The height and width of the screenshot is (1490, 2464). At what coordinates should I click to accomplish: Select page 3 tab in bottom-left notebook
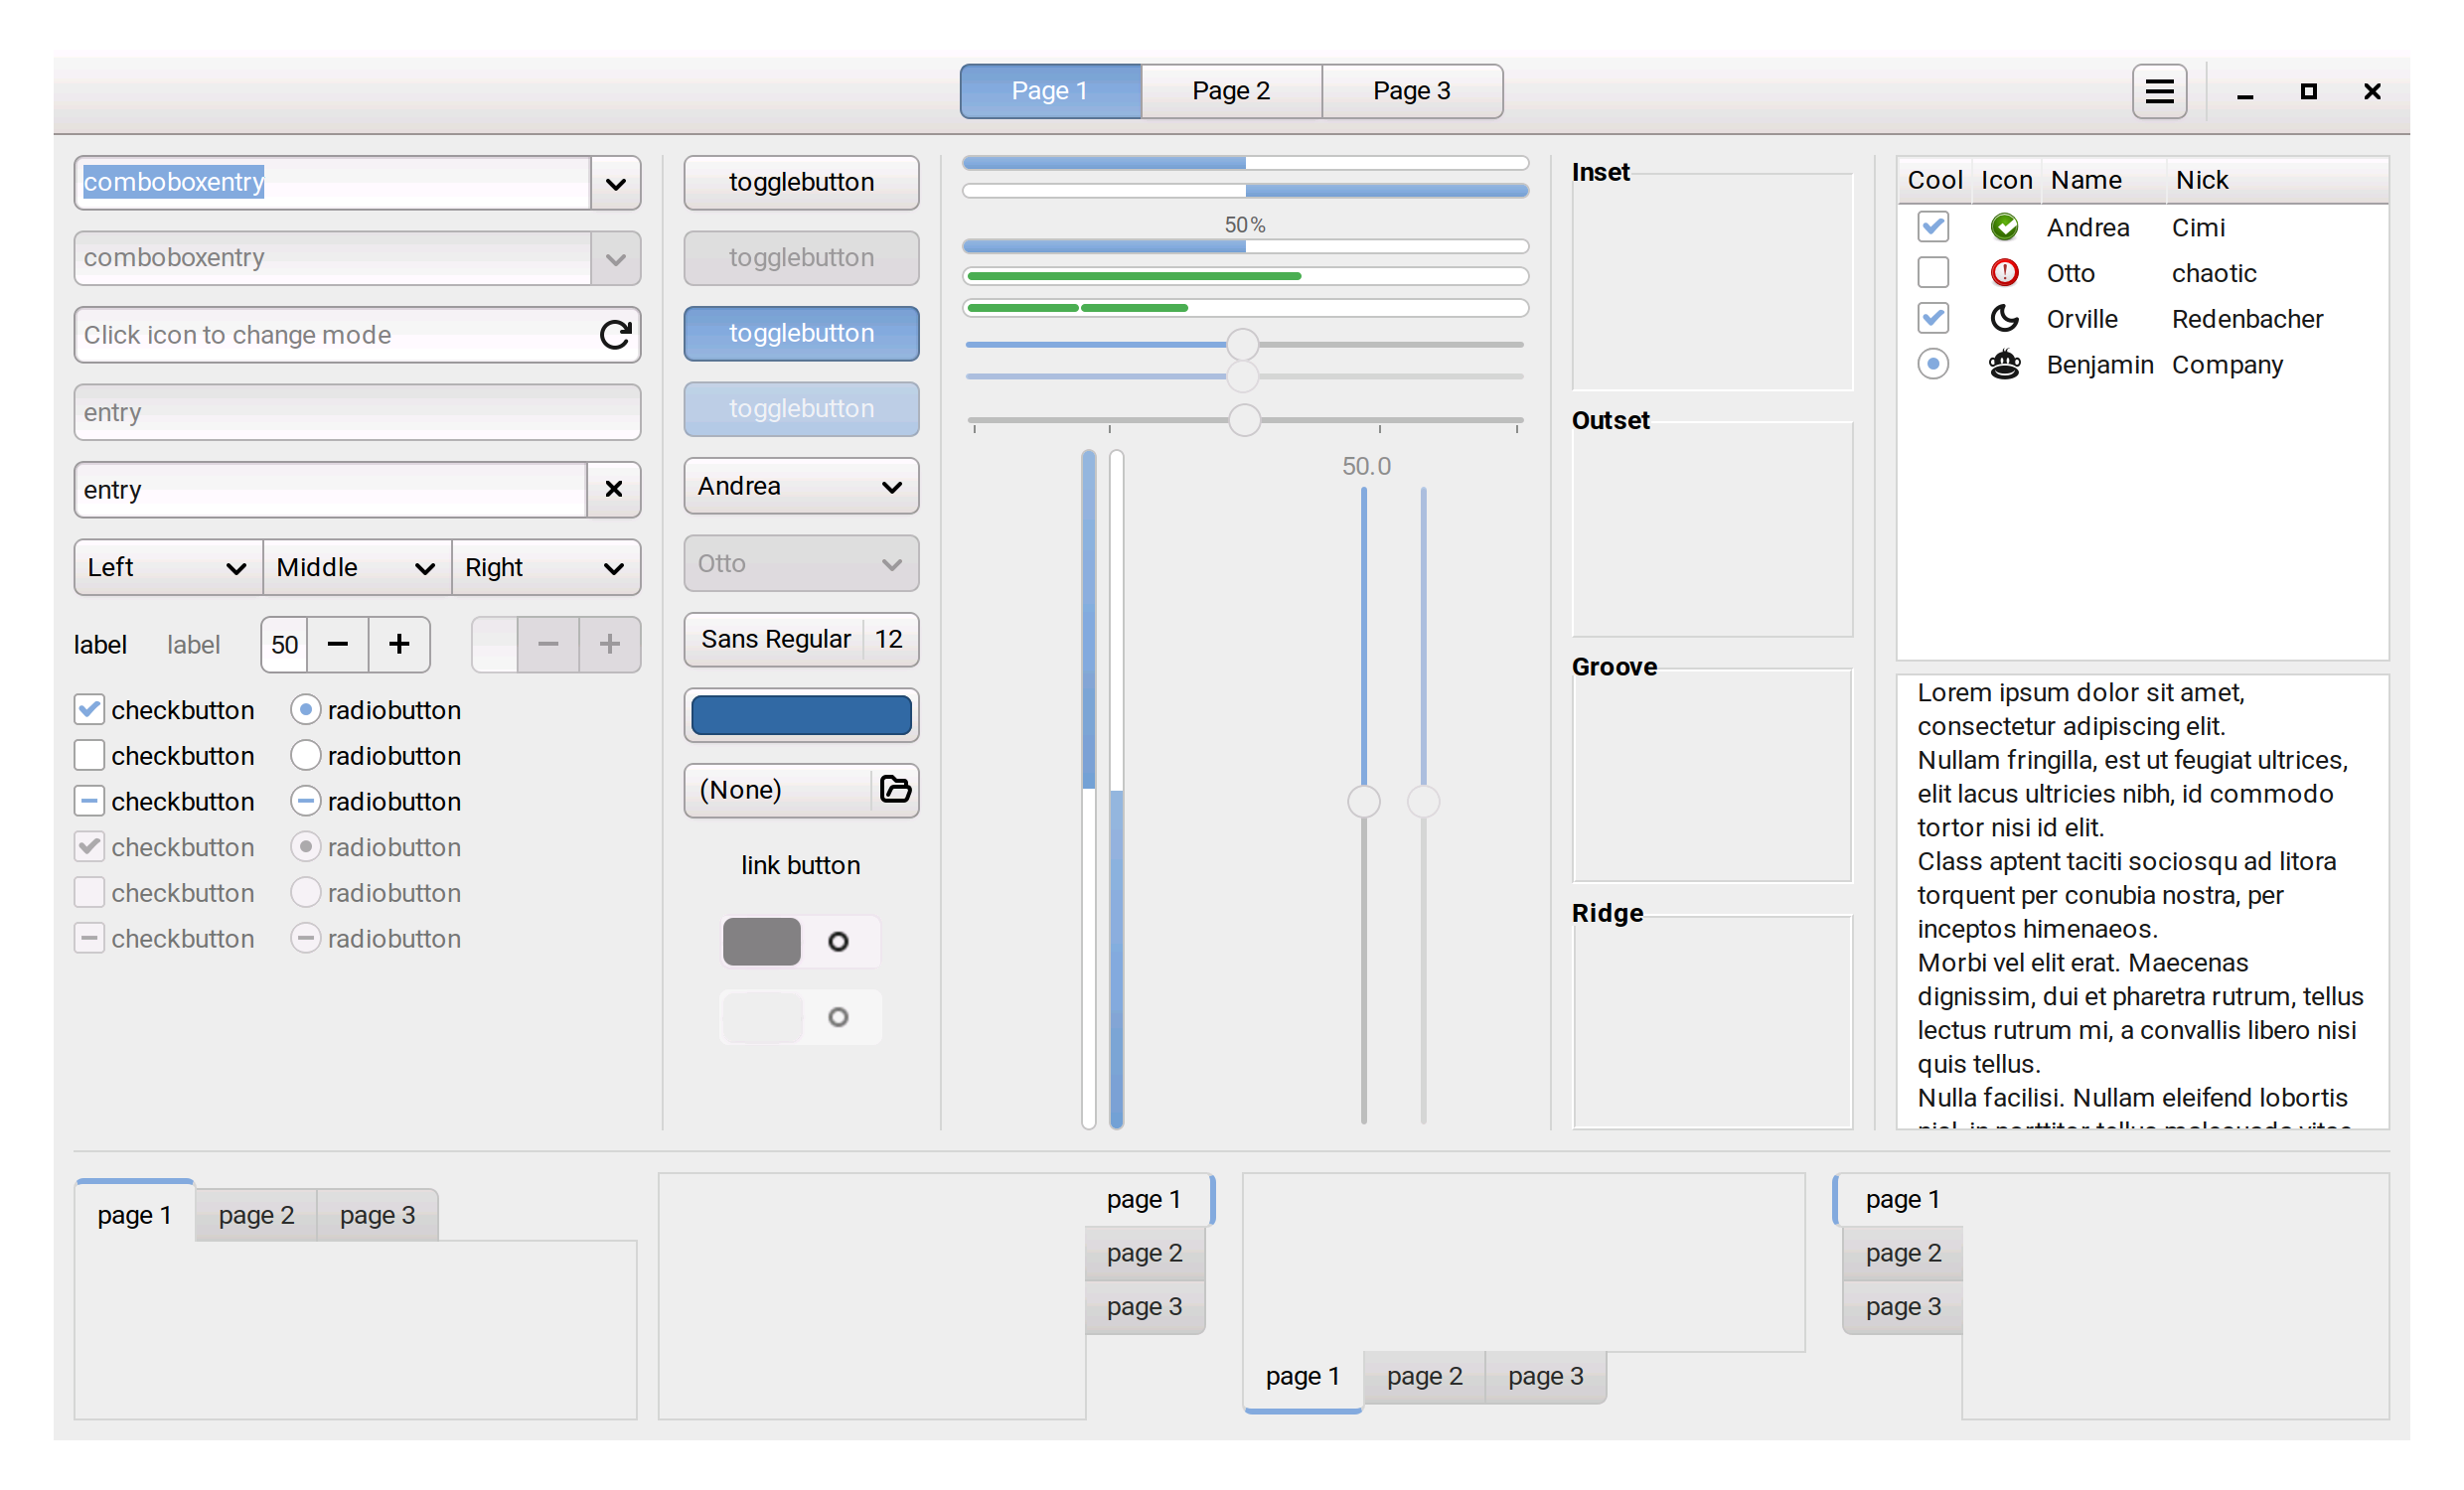[377, 1214]
